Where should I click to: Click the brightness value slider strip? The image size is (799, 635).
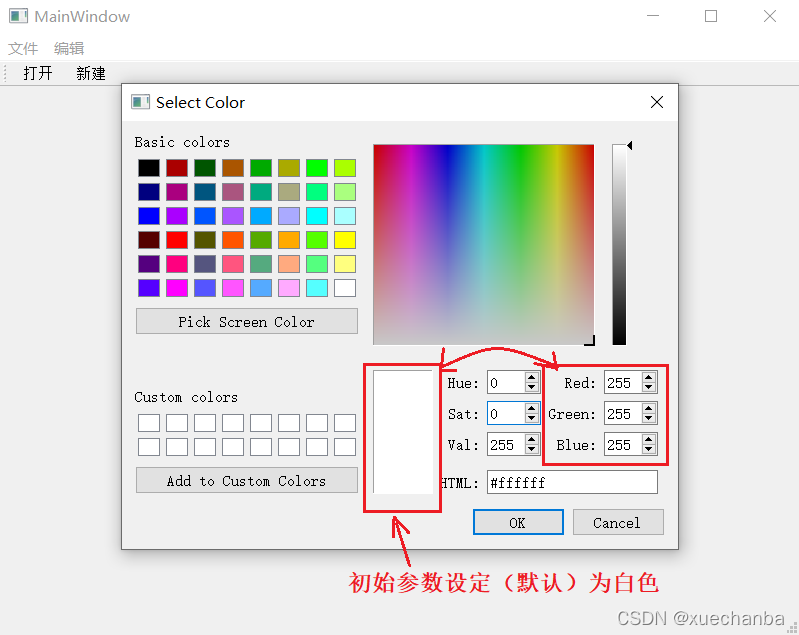coord(619,245)
